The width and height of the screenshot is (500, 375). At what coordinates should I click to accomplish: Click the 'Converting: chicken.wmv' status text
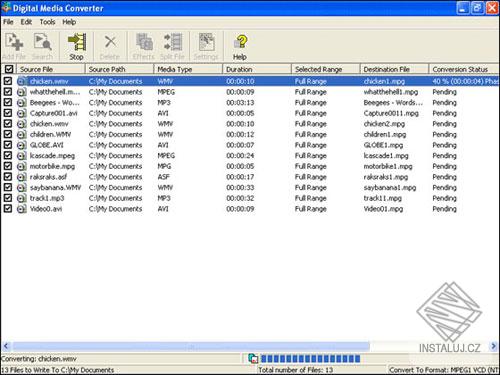point(39,359)
